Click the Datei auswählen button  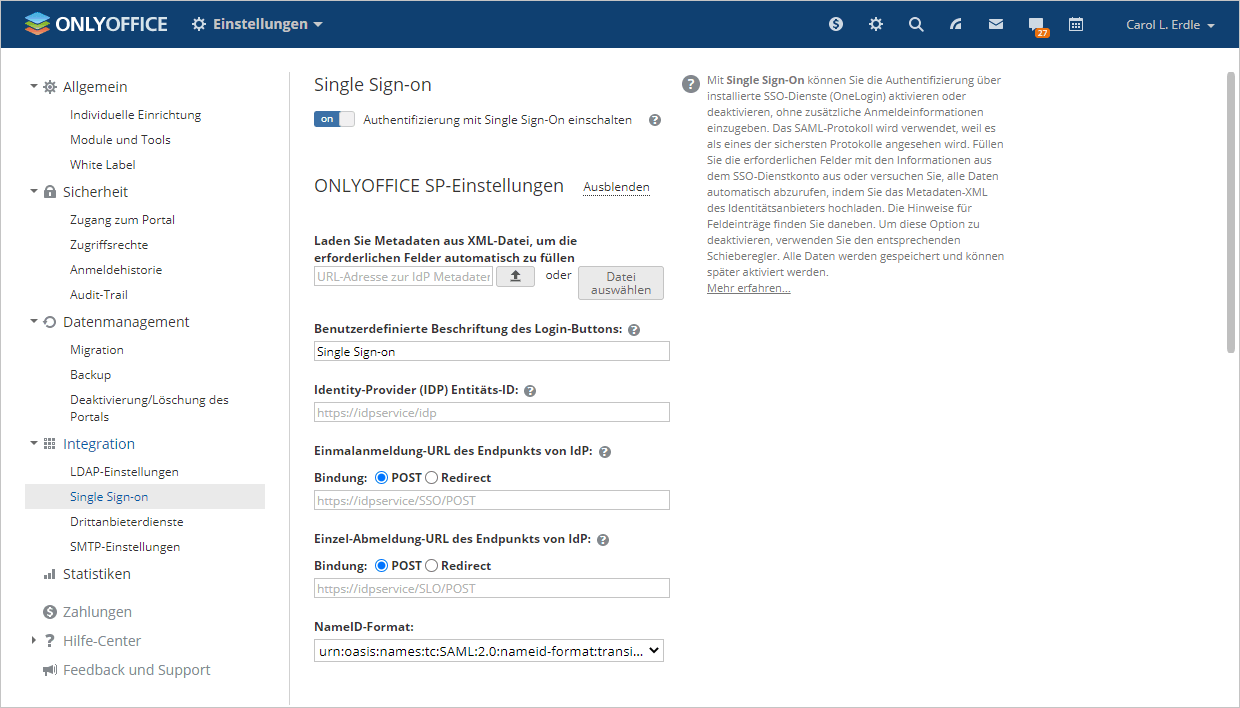tap(621, 283)
